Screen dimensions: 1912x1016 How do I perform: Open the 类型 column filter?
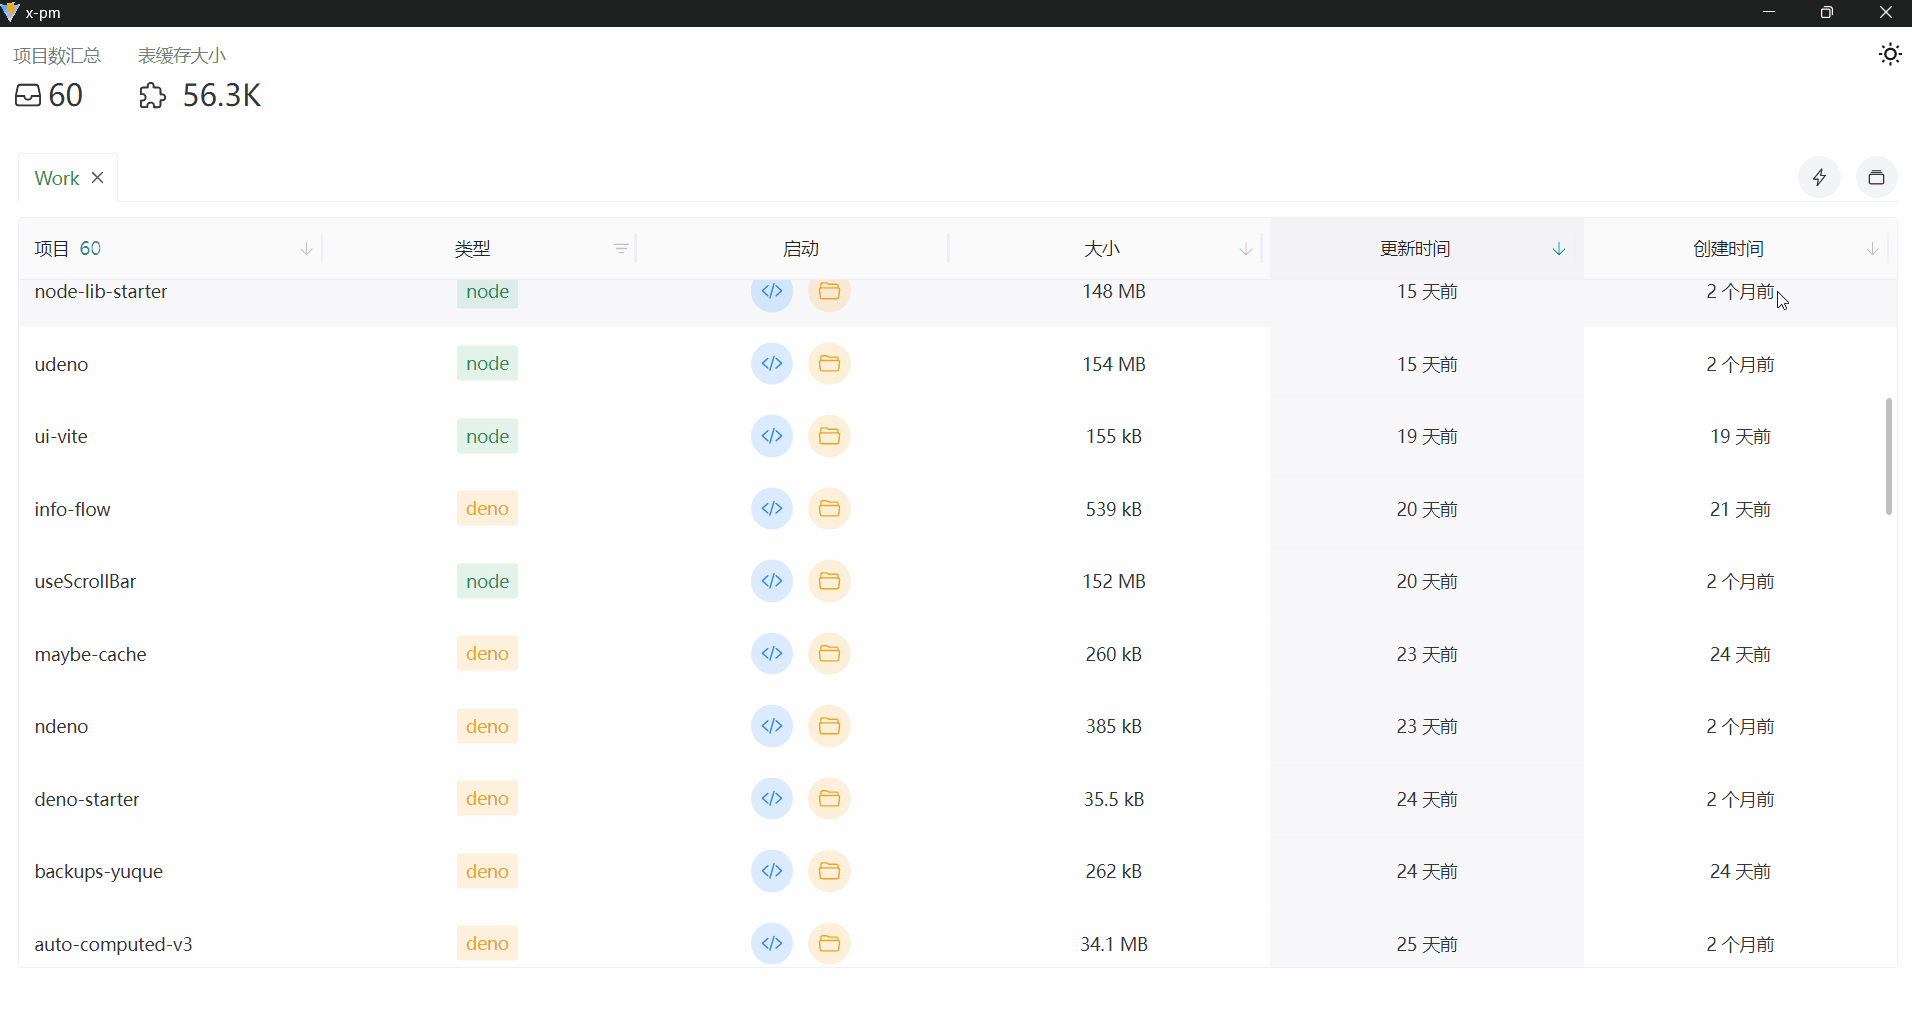coord(620,249)
